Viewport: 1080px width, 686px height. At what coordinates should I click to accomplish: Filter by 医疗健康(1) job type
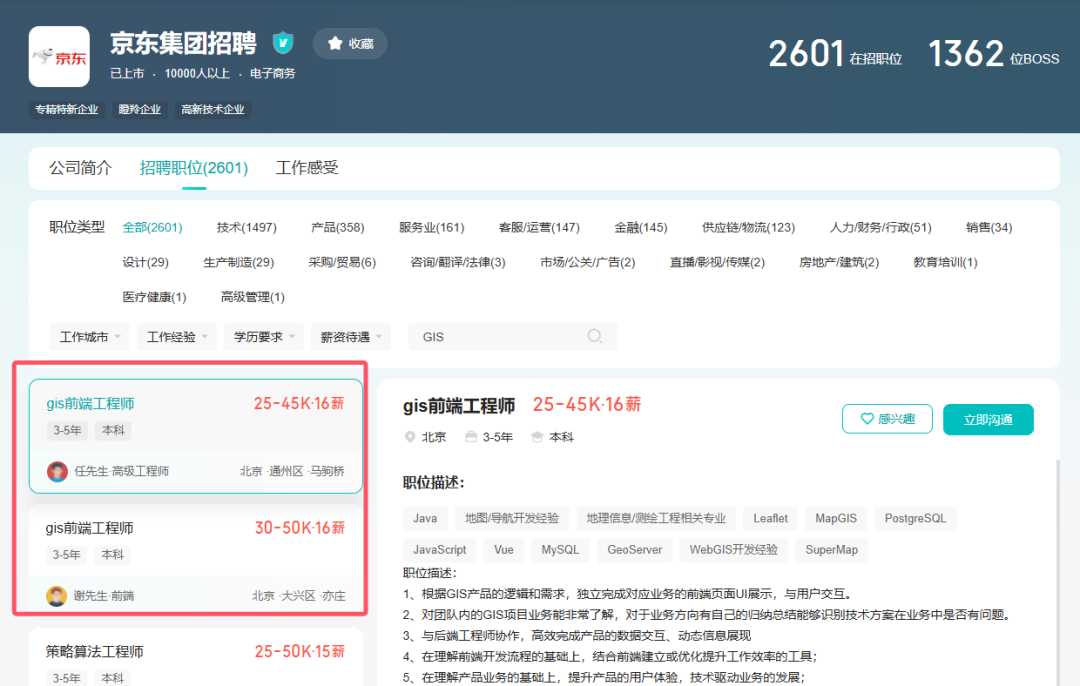154,297
